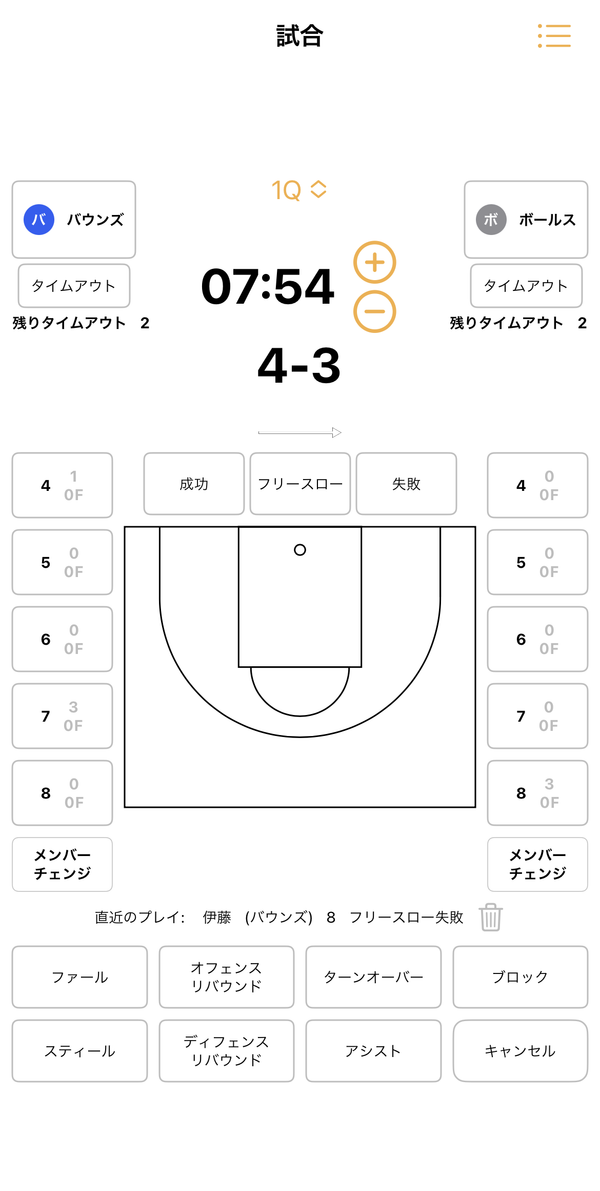Click the blue バ team badge icon

pos(39,220)
